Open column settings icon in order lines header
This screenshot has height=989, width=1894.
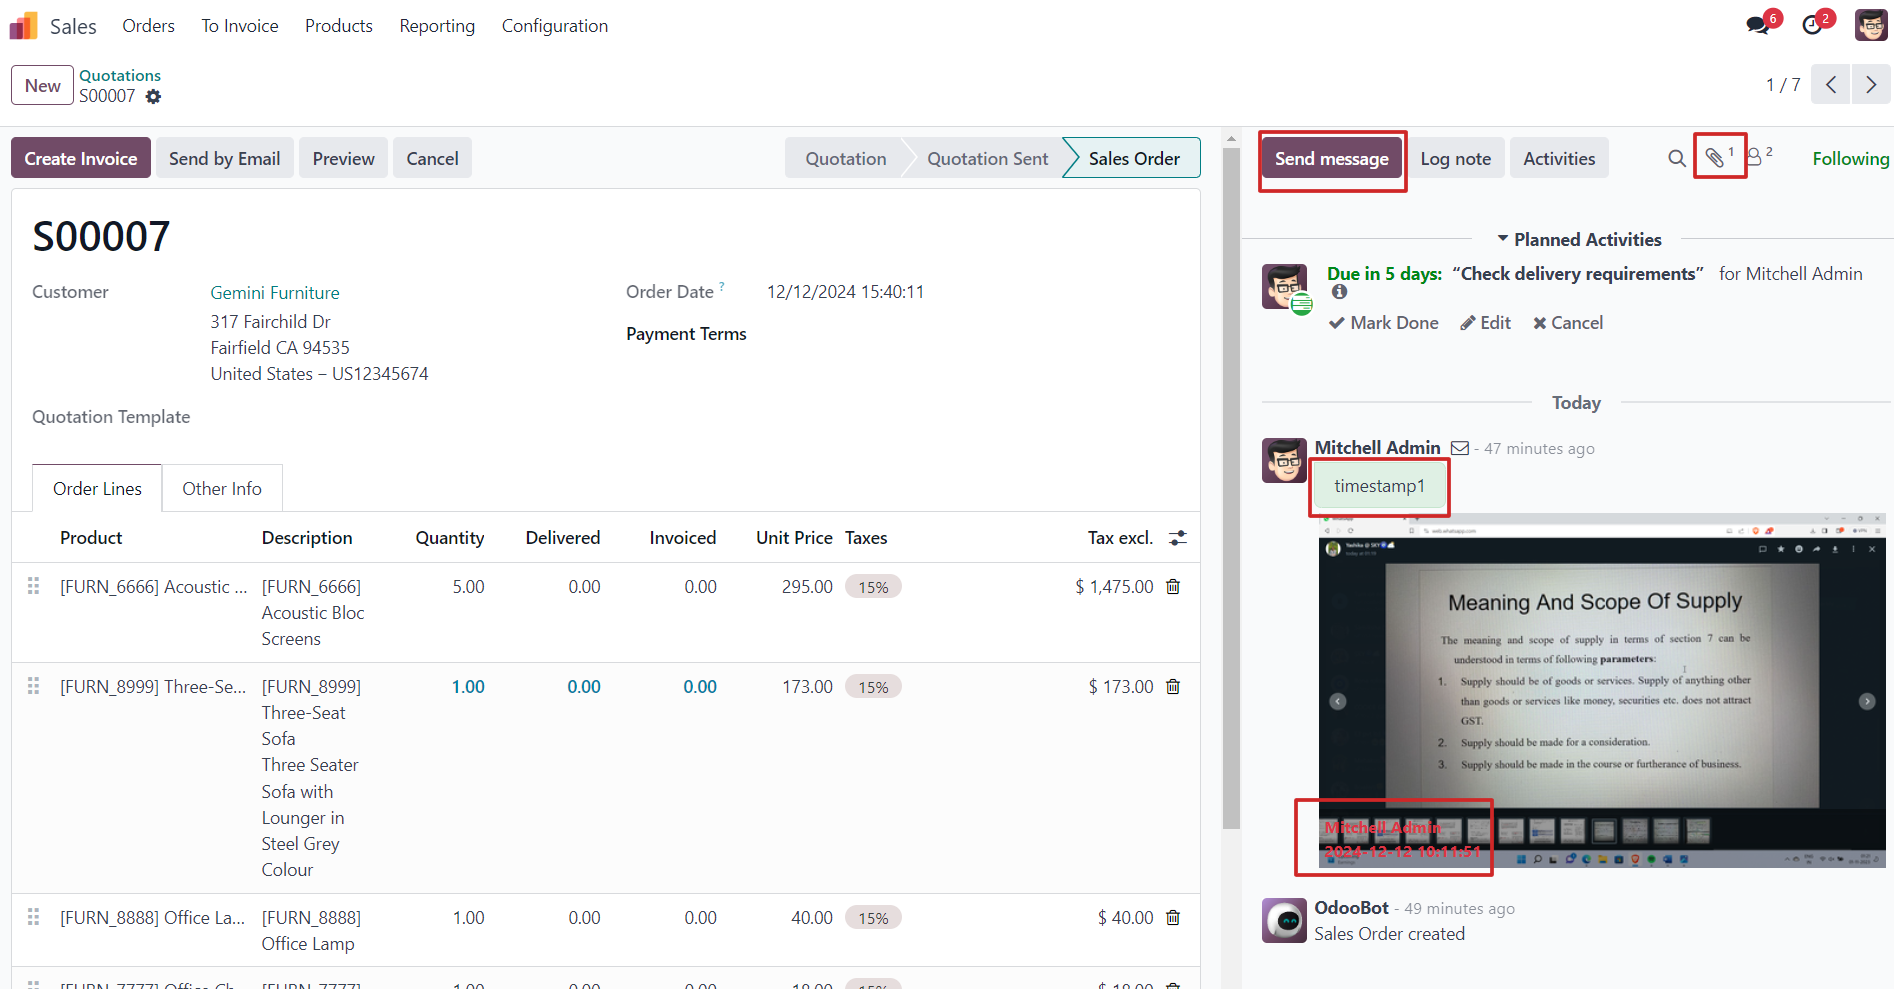[1178, 538]
